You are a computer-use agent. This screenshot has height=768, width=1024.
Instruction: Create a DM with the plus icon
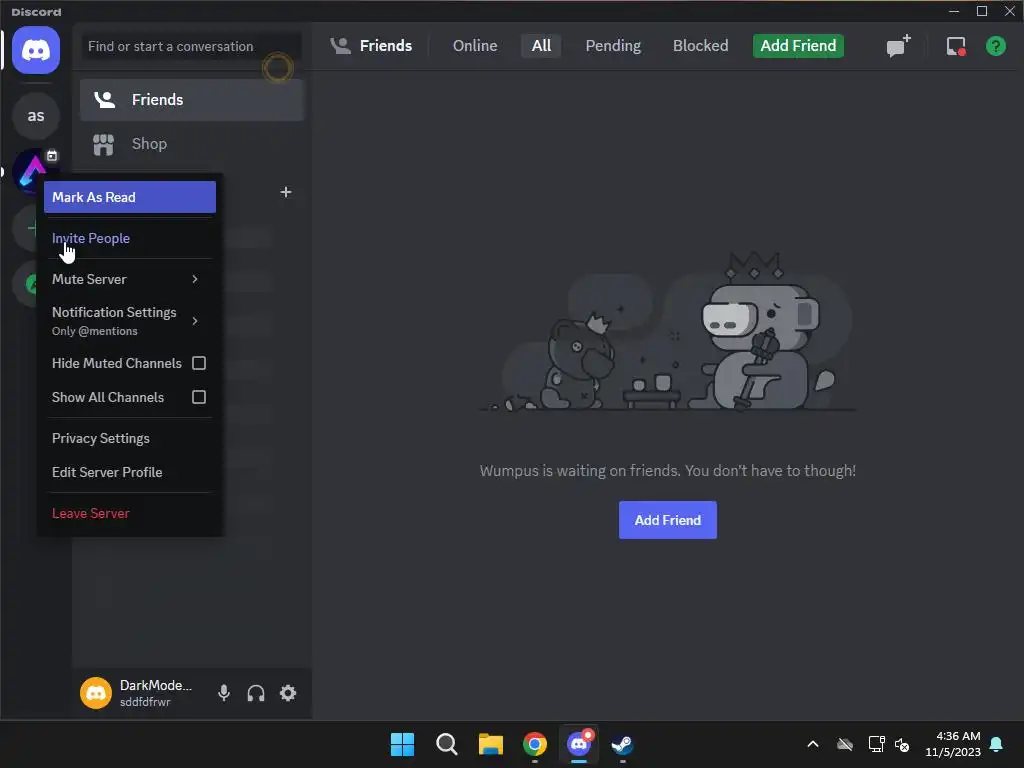coord(285,192)
